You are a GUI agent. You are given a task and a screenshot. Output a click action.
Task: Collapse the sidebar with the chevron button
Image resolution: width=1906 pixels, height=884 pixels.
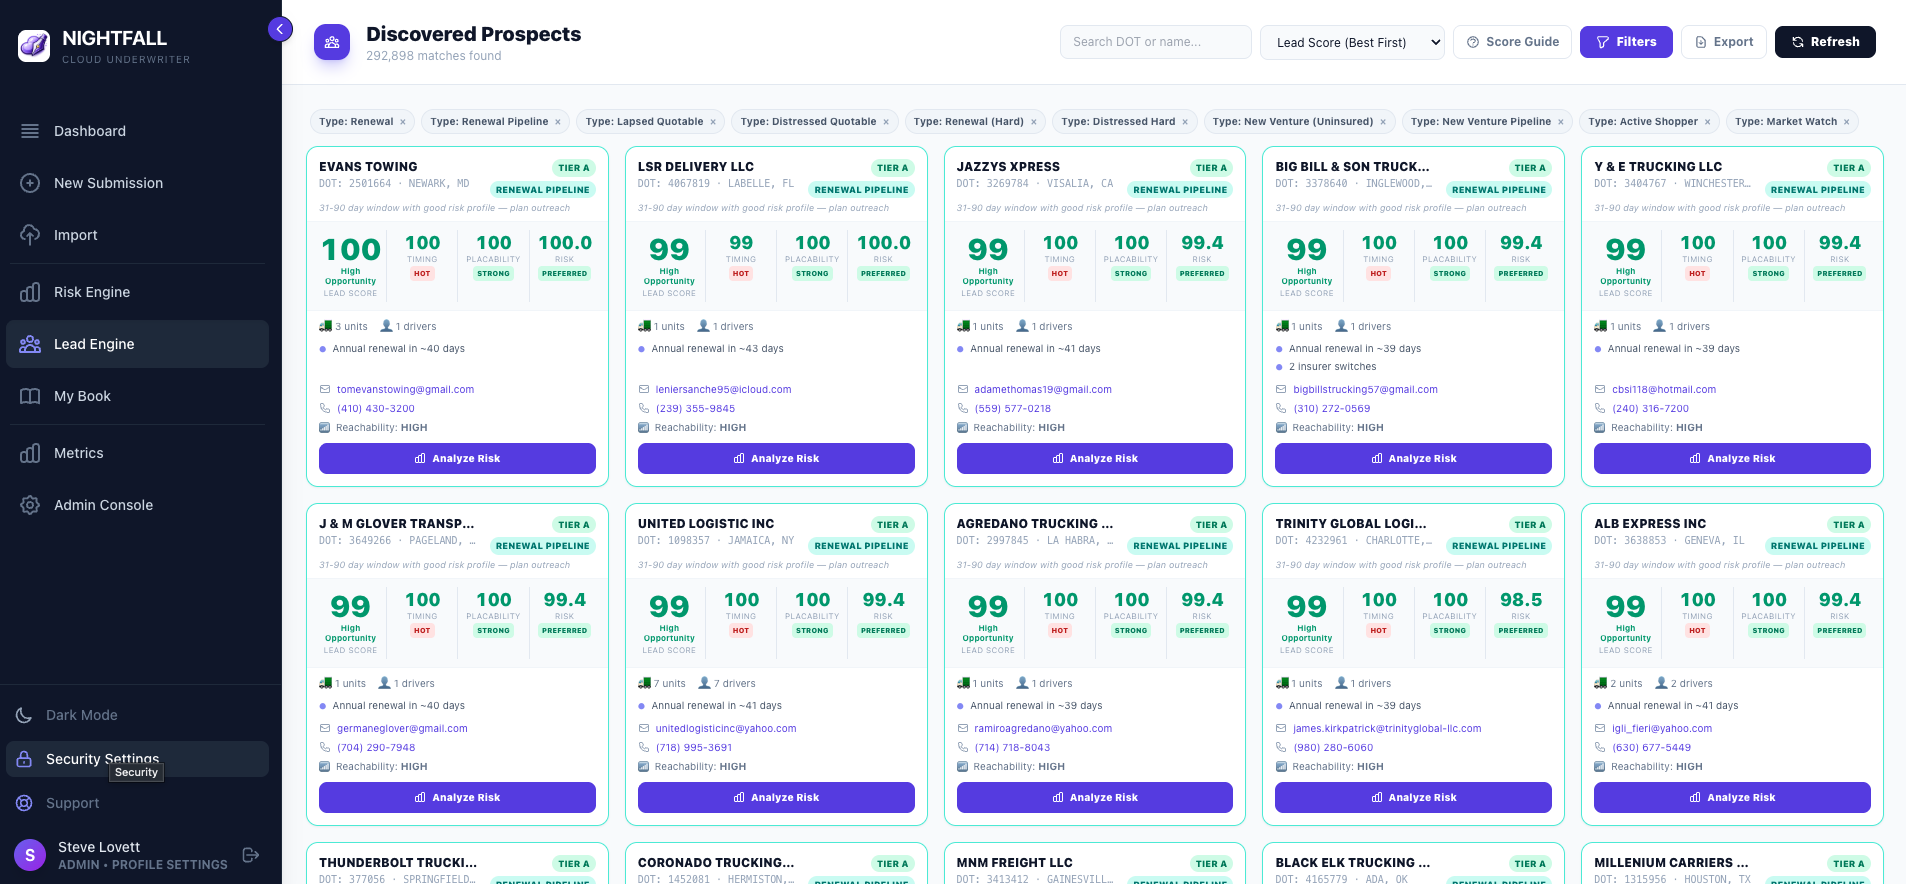pyautogui.click(x=280, y=29)
